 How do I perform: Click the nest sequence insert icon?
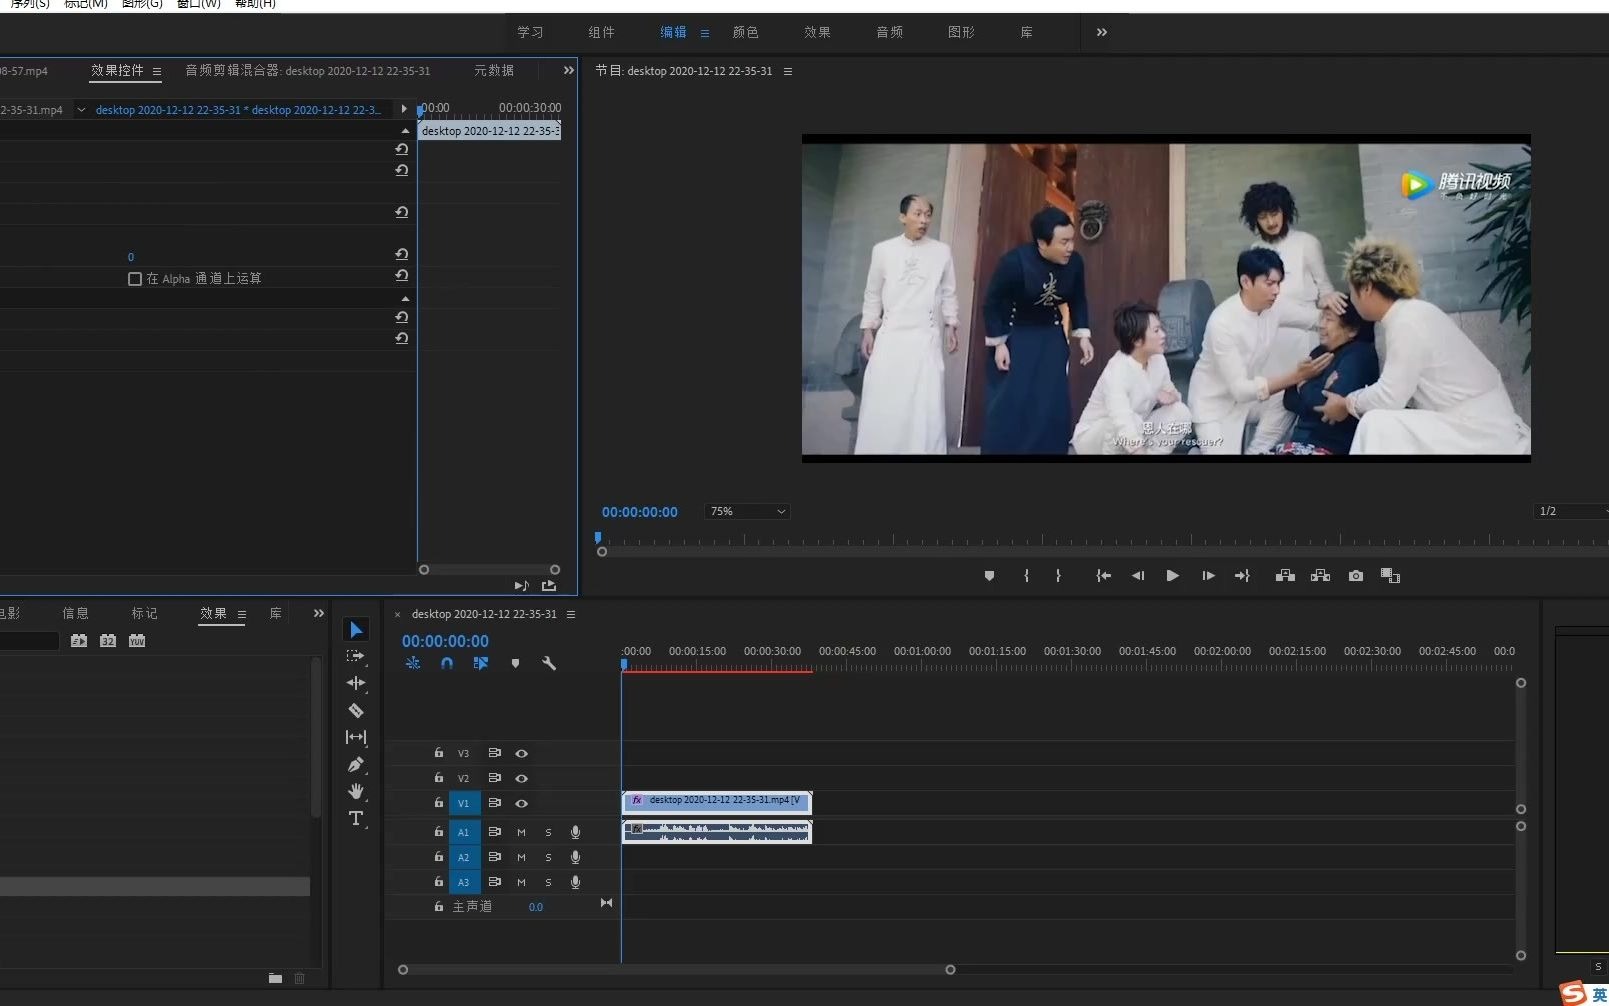[x=413, y=663]
